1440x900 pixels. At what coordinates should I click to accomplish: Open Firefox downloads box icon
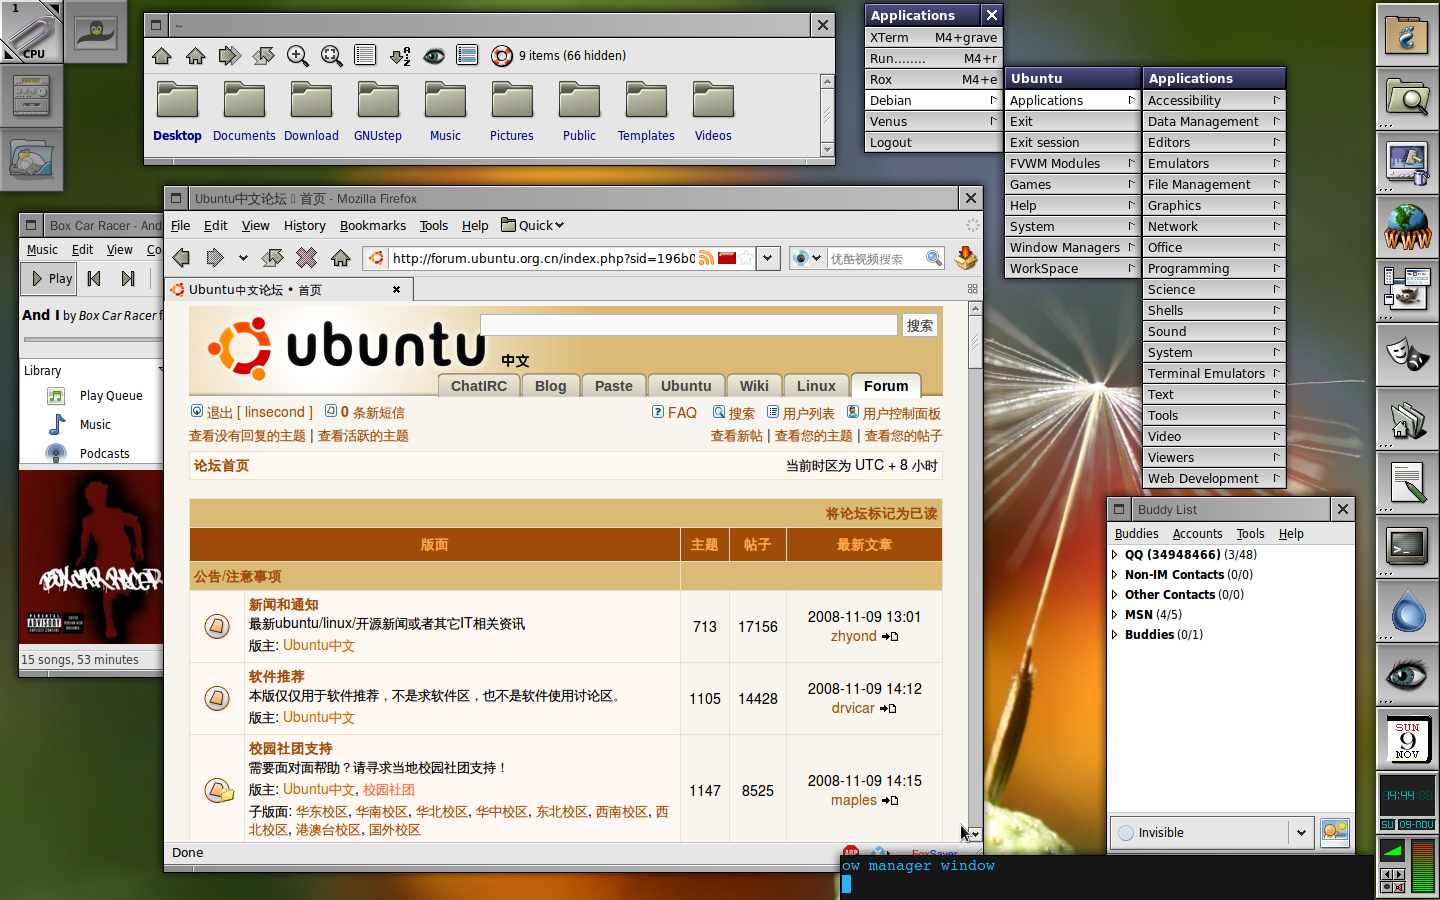[966, 258]
